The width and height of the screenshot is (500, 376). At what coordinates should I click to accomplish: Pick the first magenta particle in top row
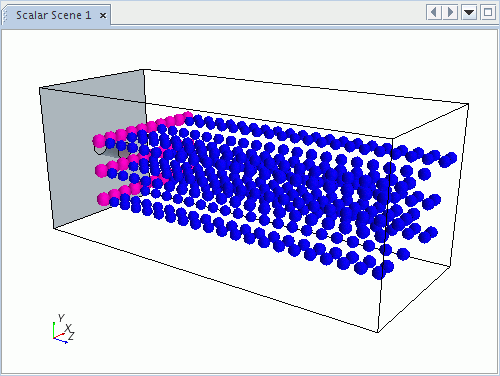(99, 141)
